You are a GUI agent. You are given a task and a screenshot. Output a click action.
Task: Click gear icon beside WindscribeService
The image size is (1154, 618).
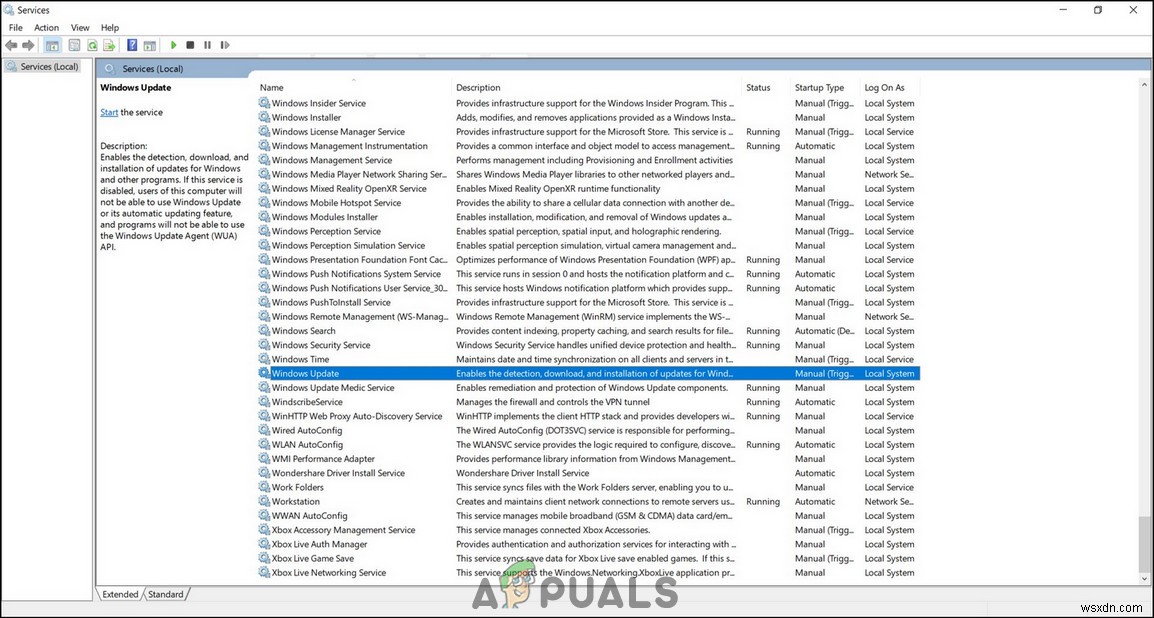coord(264,402)
